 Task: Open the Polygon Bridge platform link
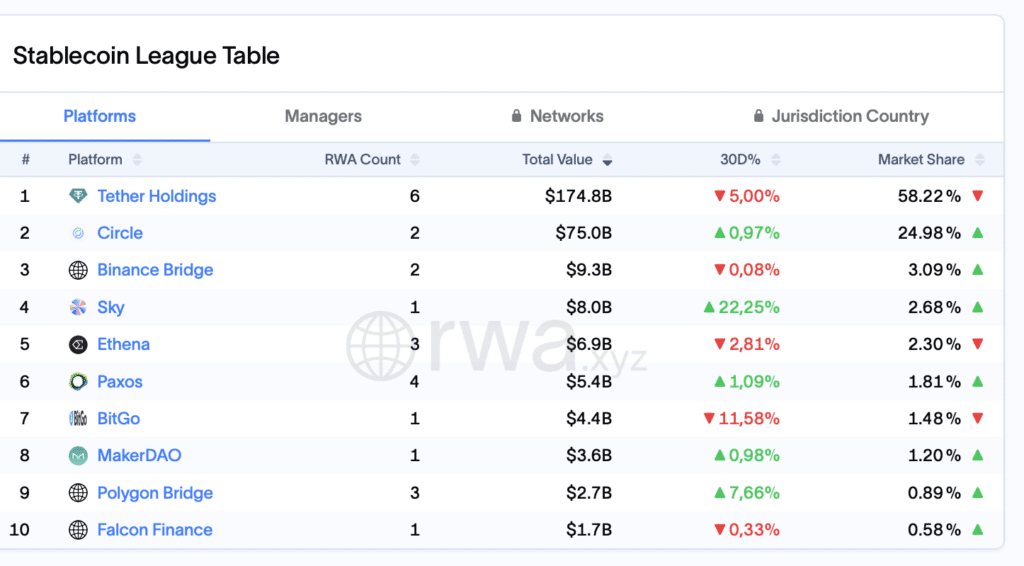pyautogui.click(x=155, y=493)
